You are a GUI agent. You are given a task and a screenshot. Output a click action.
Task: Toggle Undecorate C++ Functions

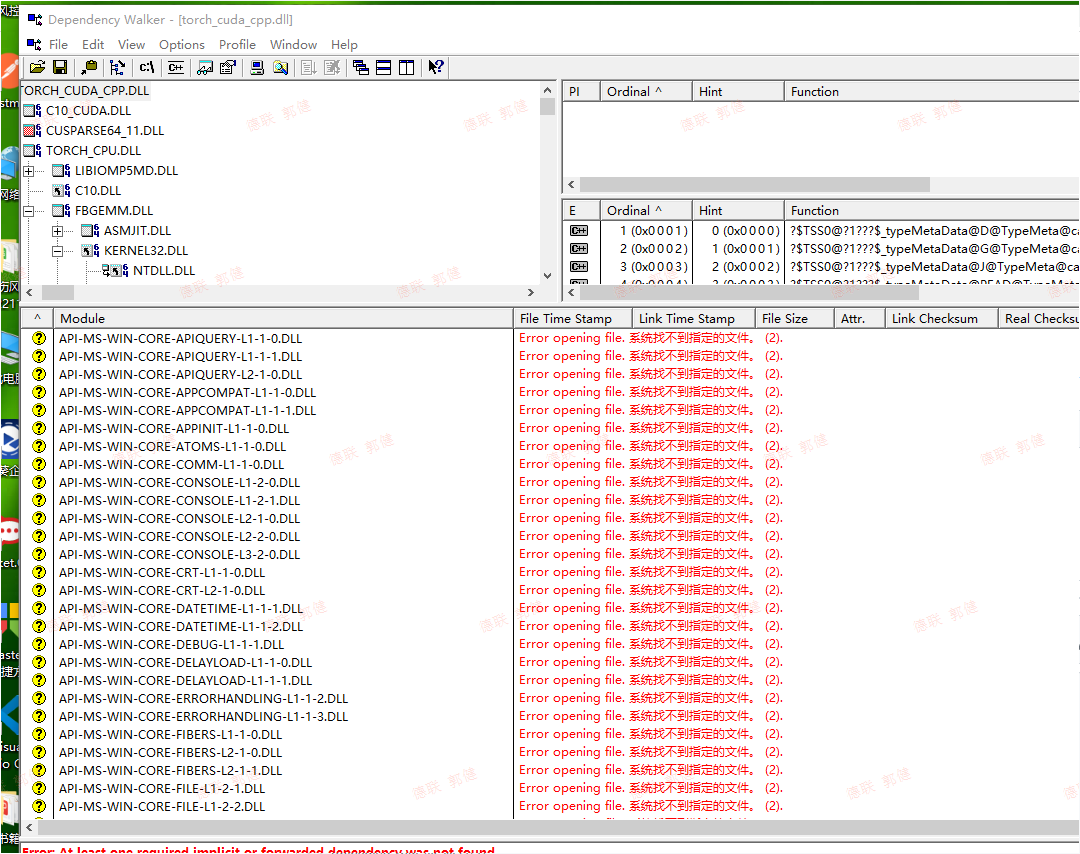(176, 67)
